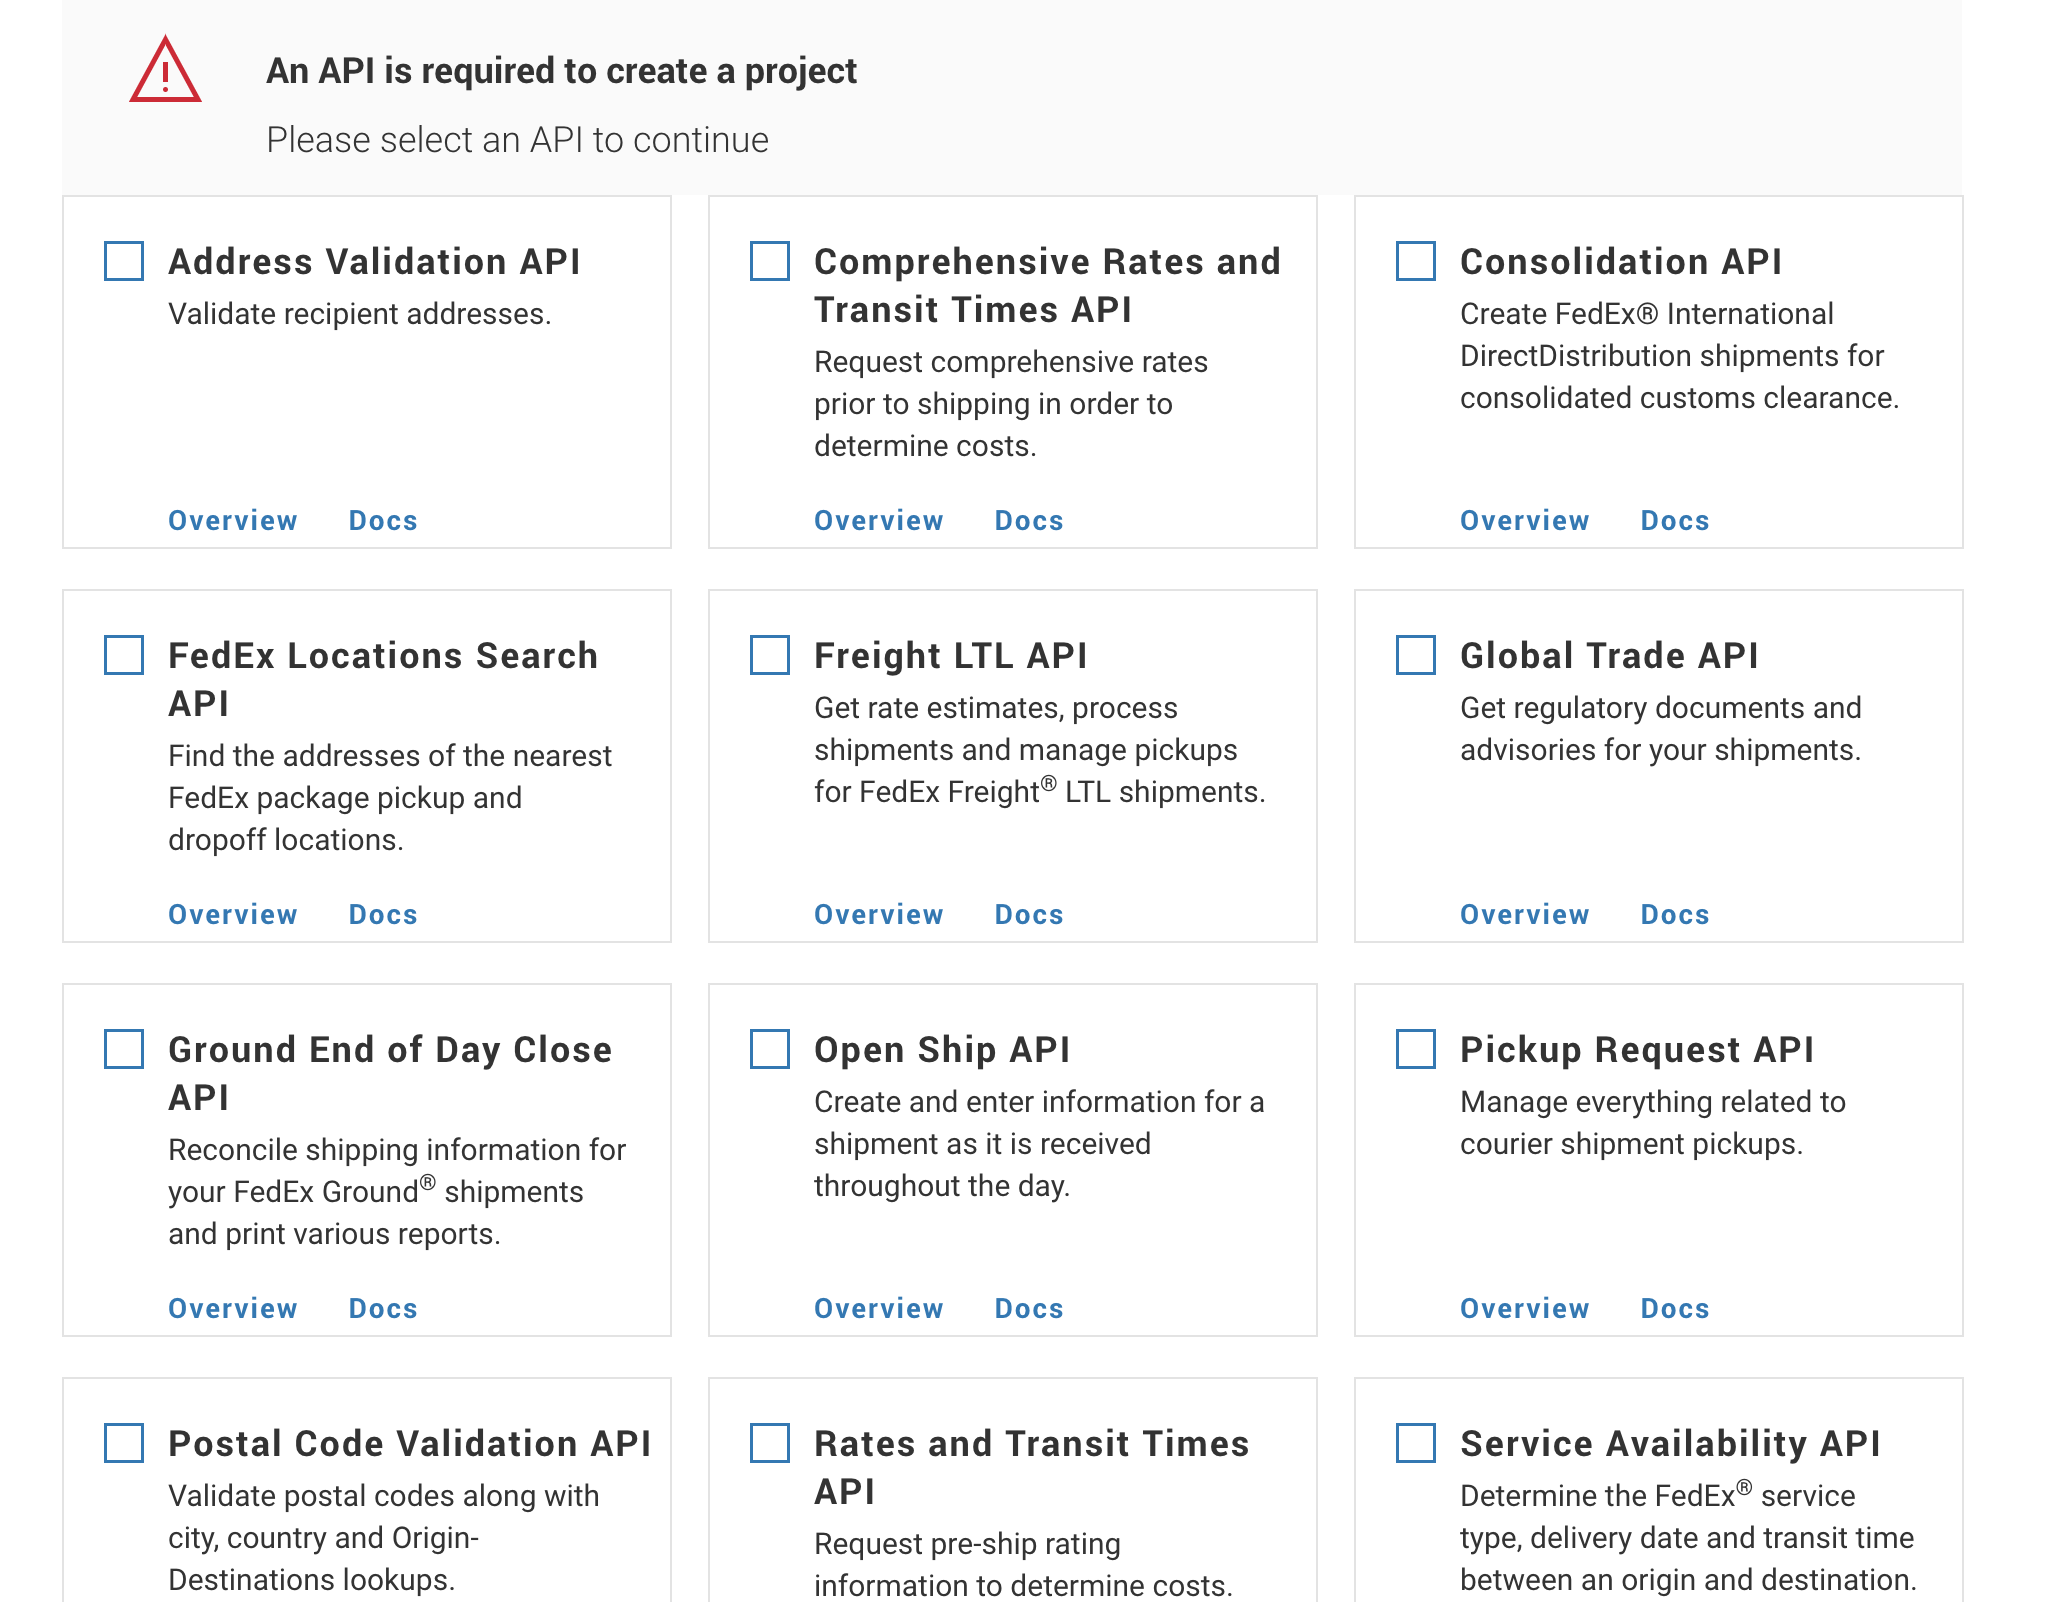View Docs for the Consolidation API
2048x1602 pixels.
(1674, 520)
